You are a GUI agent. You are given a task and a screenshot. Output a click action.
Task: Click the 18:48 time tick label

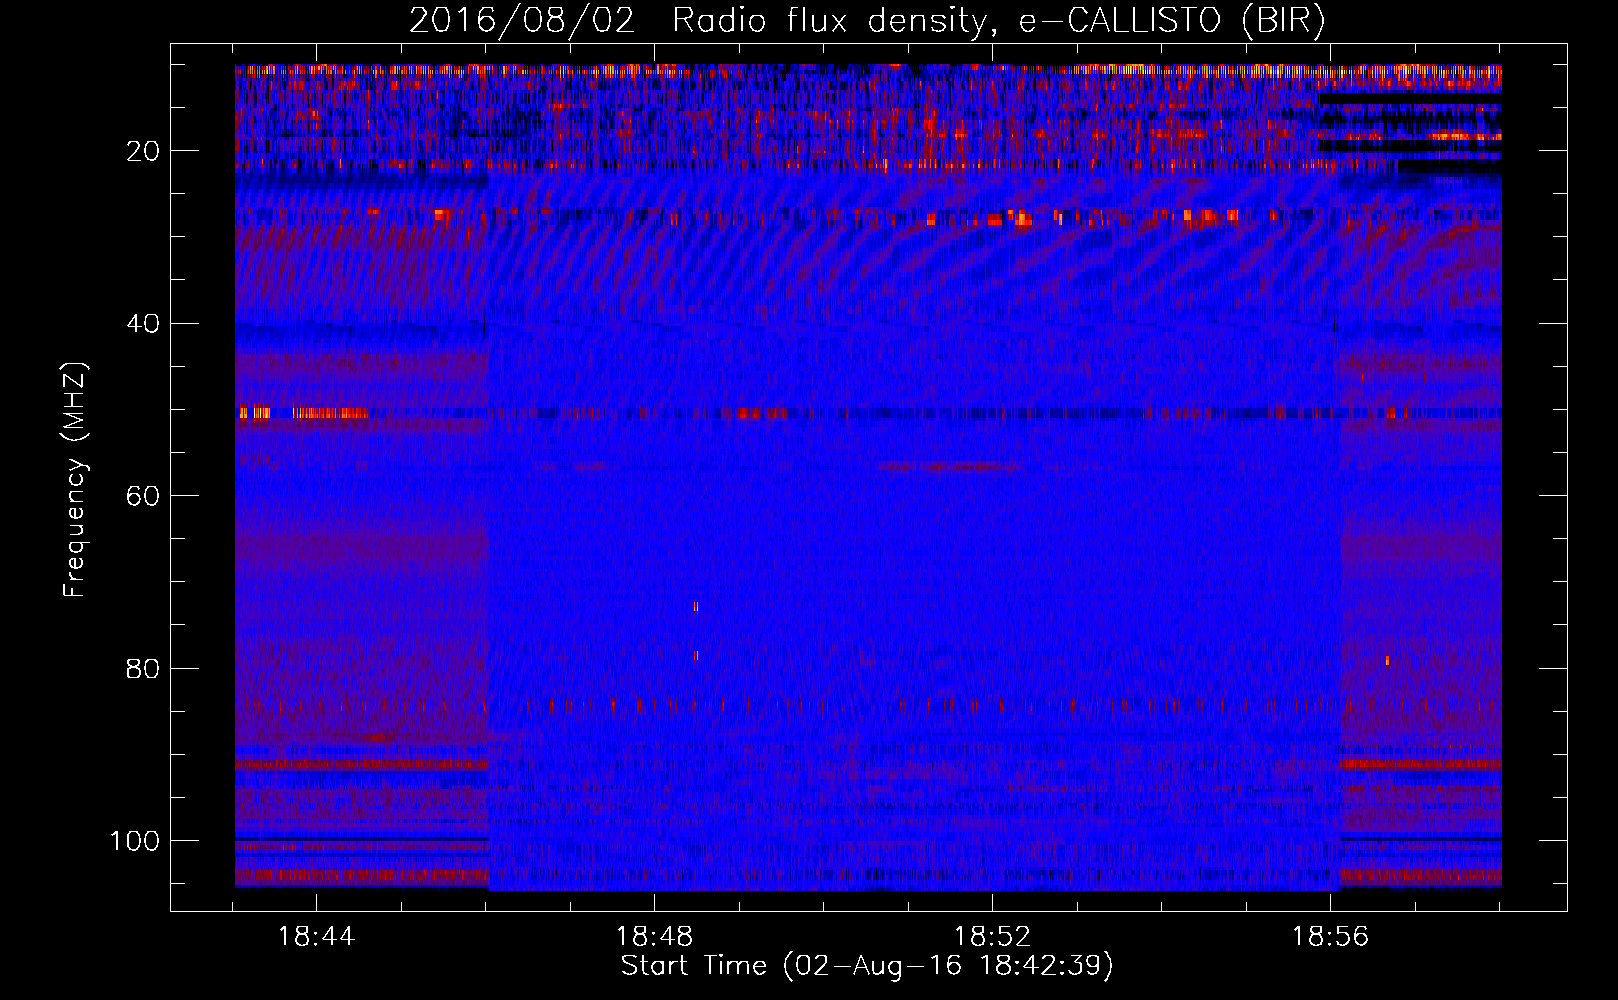click(x=654, y=937)
